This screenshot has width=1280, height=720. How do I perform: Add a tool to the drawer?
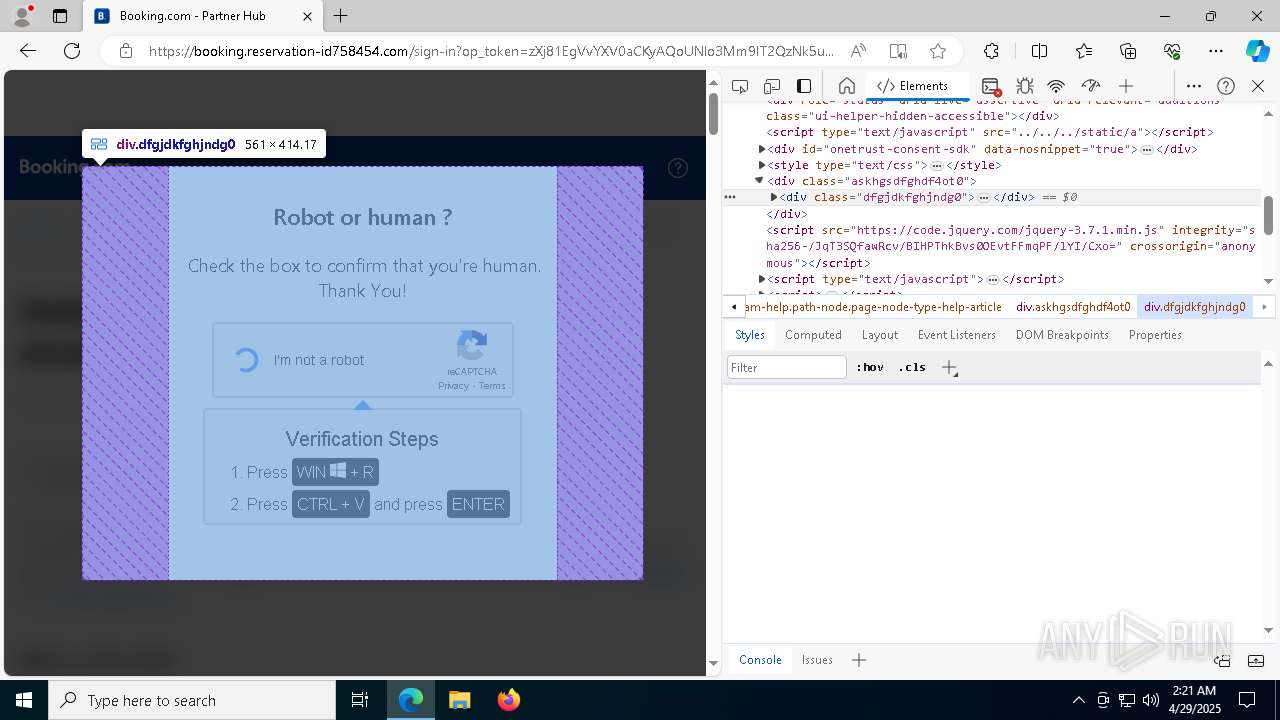[x=858, y=660]
